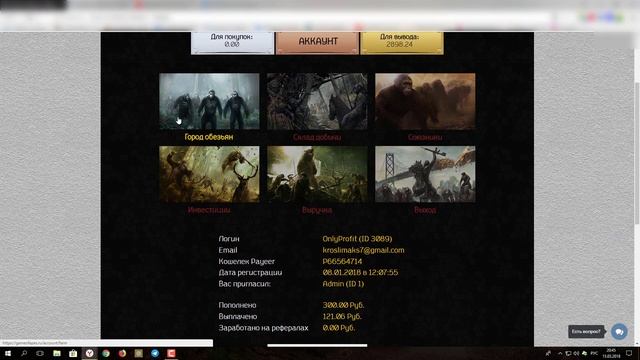The height and width of the screenshot is (360, 640).
Task: Click the Для вывода balance panel
Action: (402, 42)
